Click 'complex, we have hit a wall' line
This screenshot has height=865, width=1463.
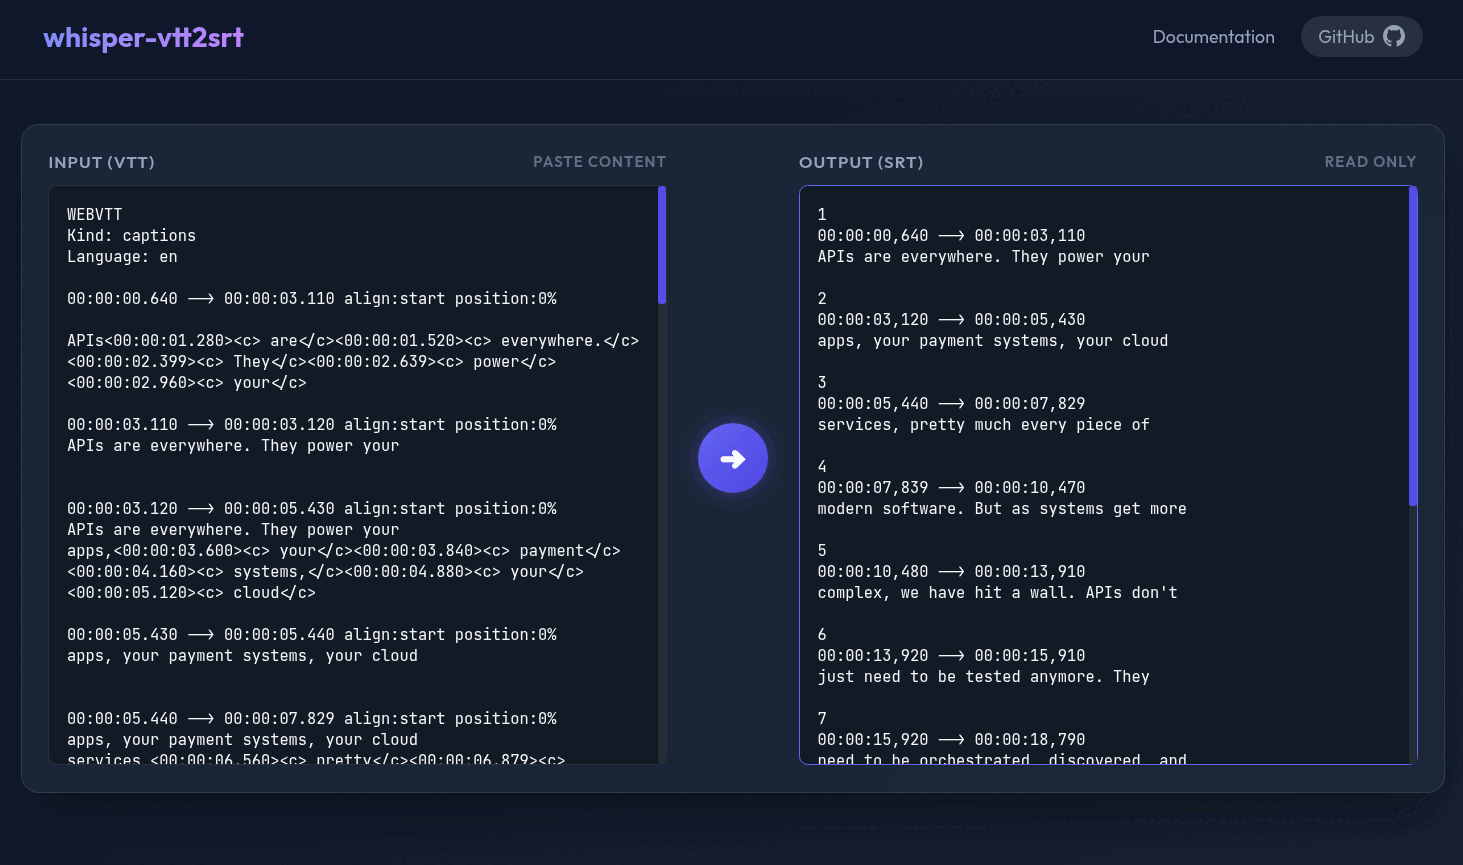997,593
